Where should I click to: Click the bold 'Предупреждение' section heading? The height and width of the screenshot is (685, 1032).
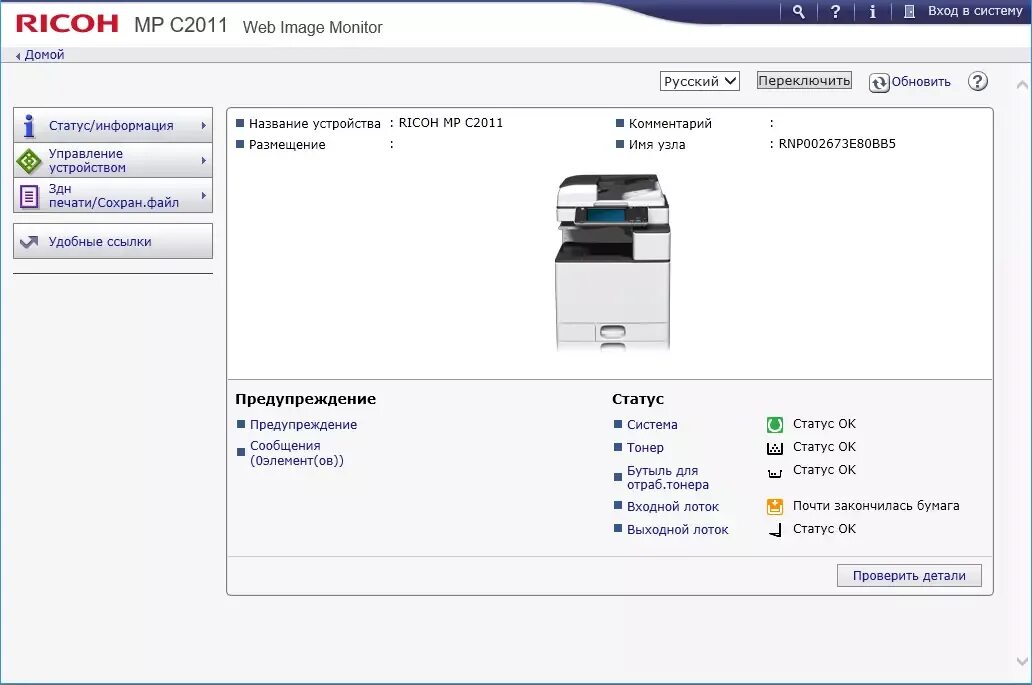pyautogui.click(x=305, y=399)
